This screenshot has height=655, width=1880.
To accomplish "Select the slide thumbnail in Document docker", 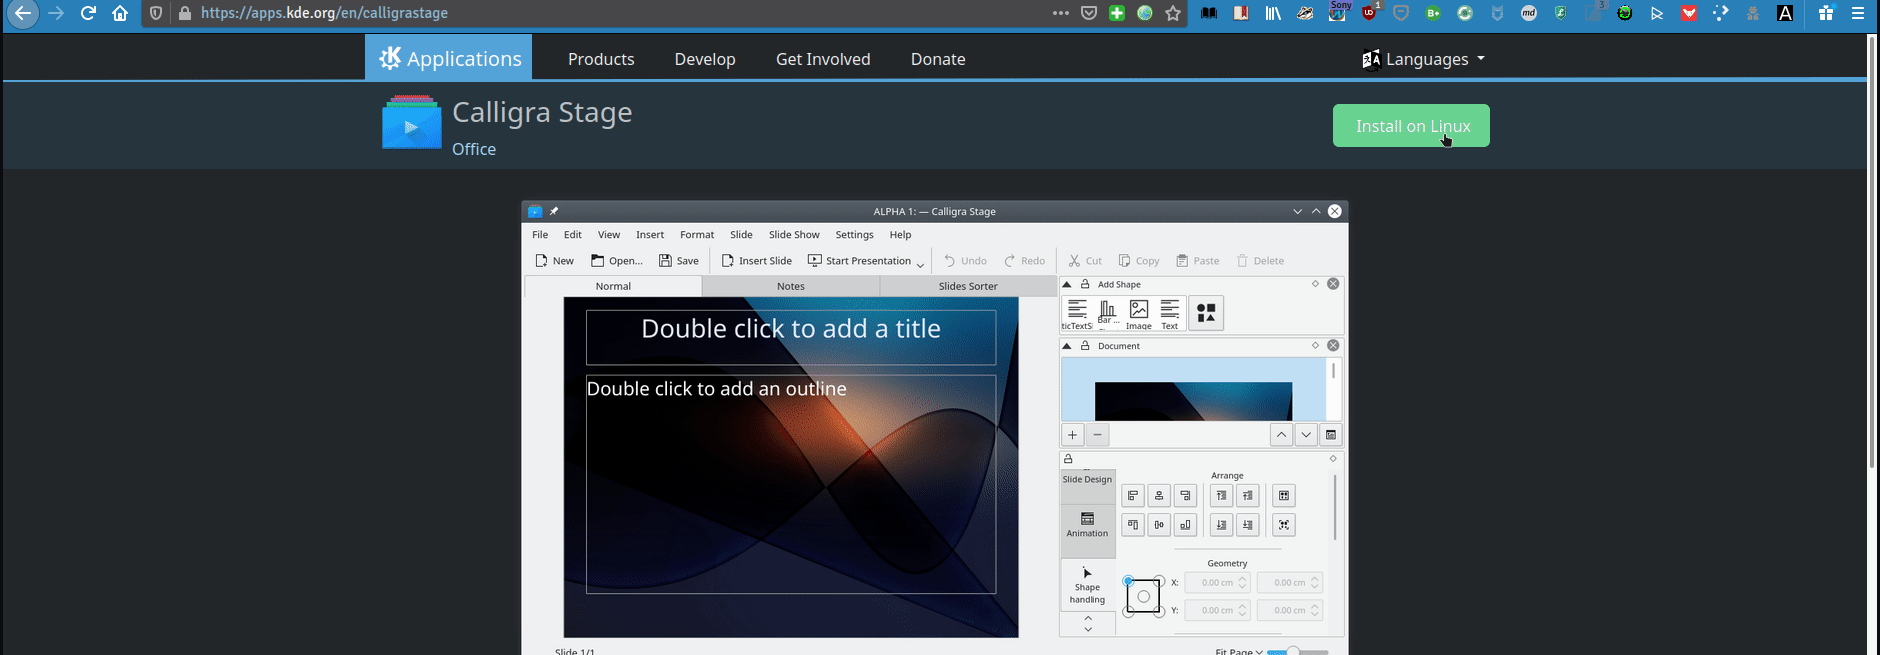I will tap(1193, 400).
